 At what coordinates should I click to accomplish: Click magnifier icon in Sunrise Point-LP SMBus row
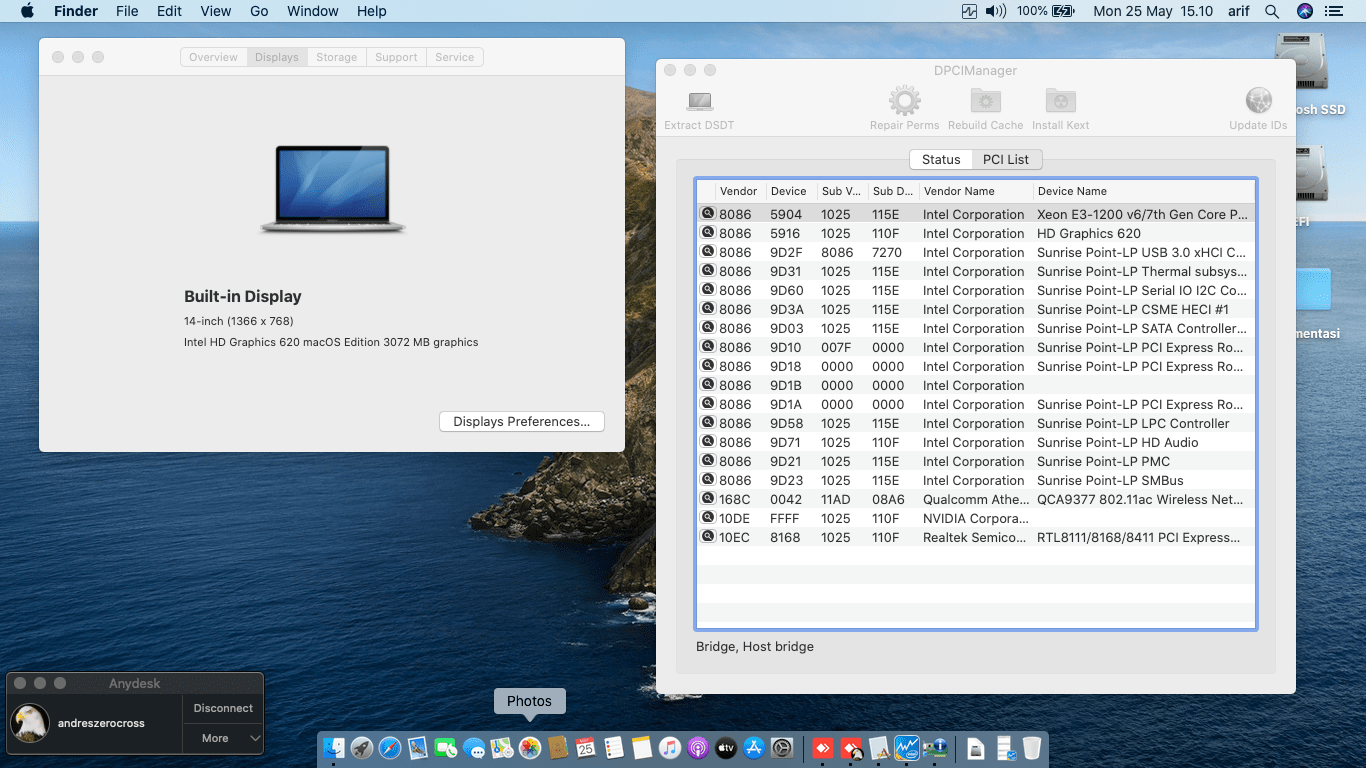click(x=707, y=480)
